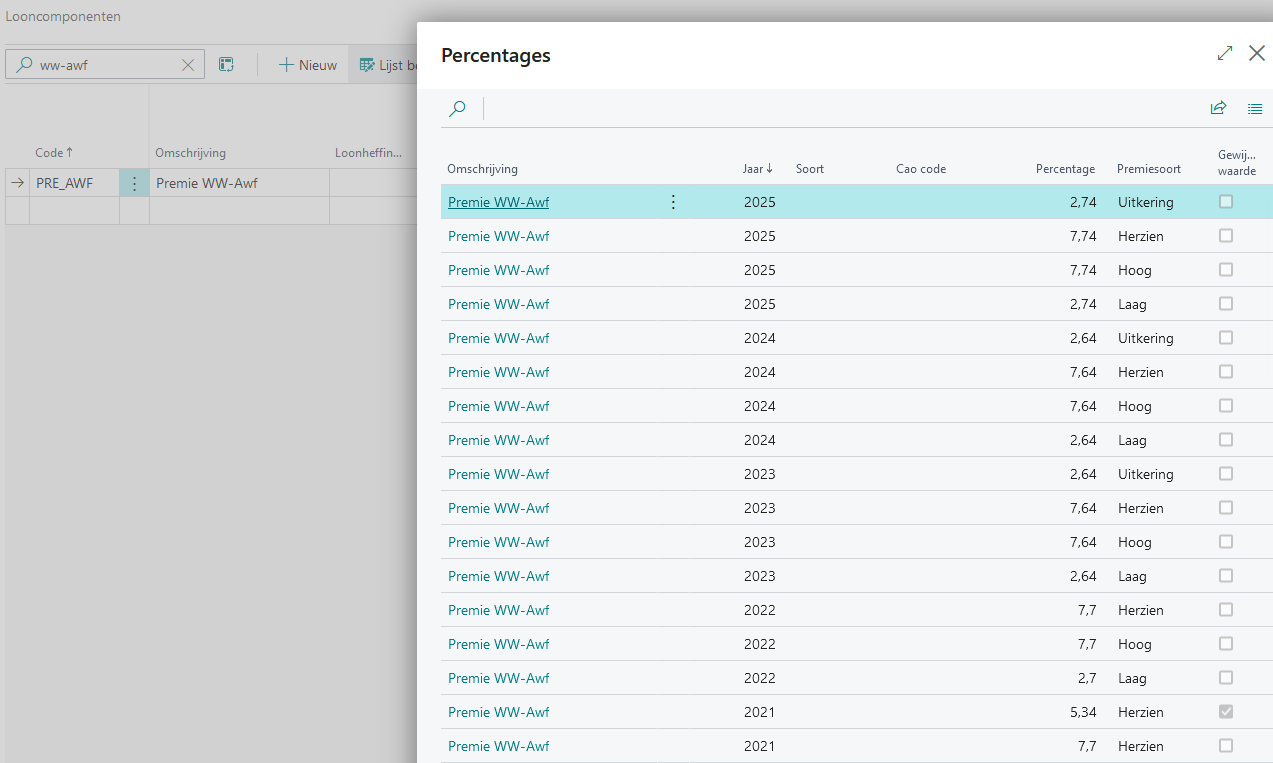The image size is (1273, 763).
Task: Open the Premie WW-Awf link for 2025 Herzien
Action: pos(498,236)
